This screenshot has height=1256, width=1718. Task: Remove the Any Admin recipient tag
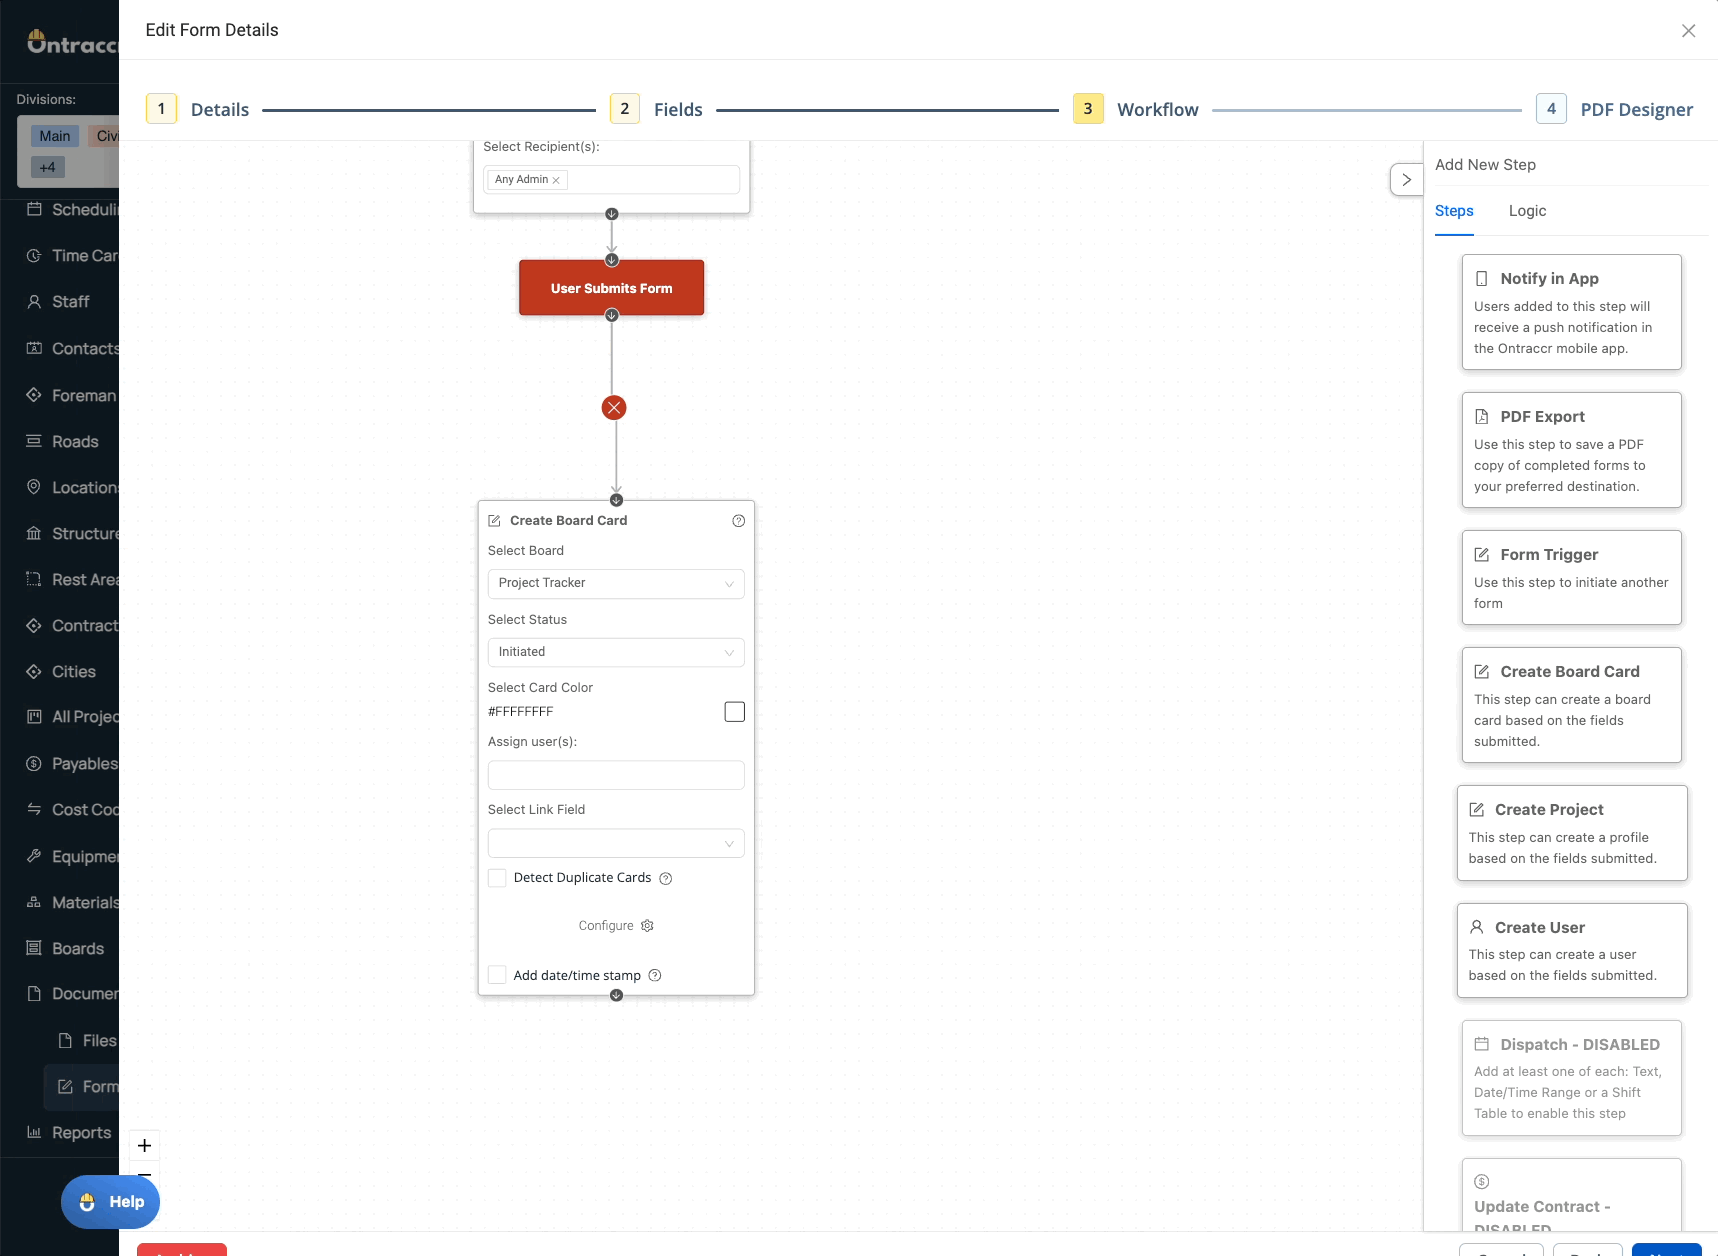pos(556,180)
